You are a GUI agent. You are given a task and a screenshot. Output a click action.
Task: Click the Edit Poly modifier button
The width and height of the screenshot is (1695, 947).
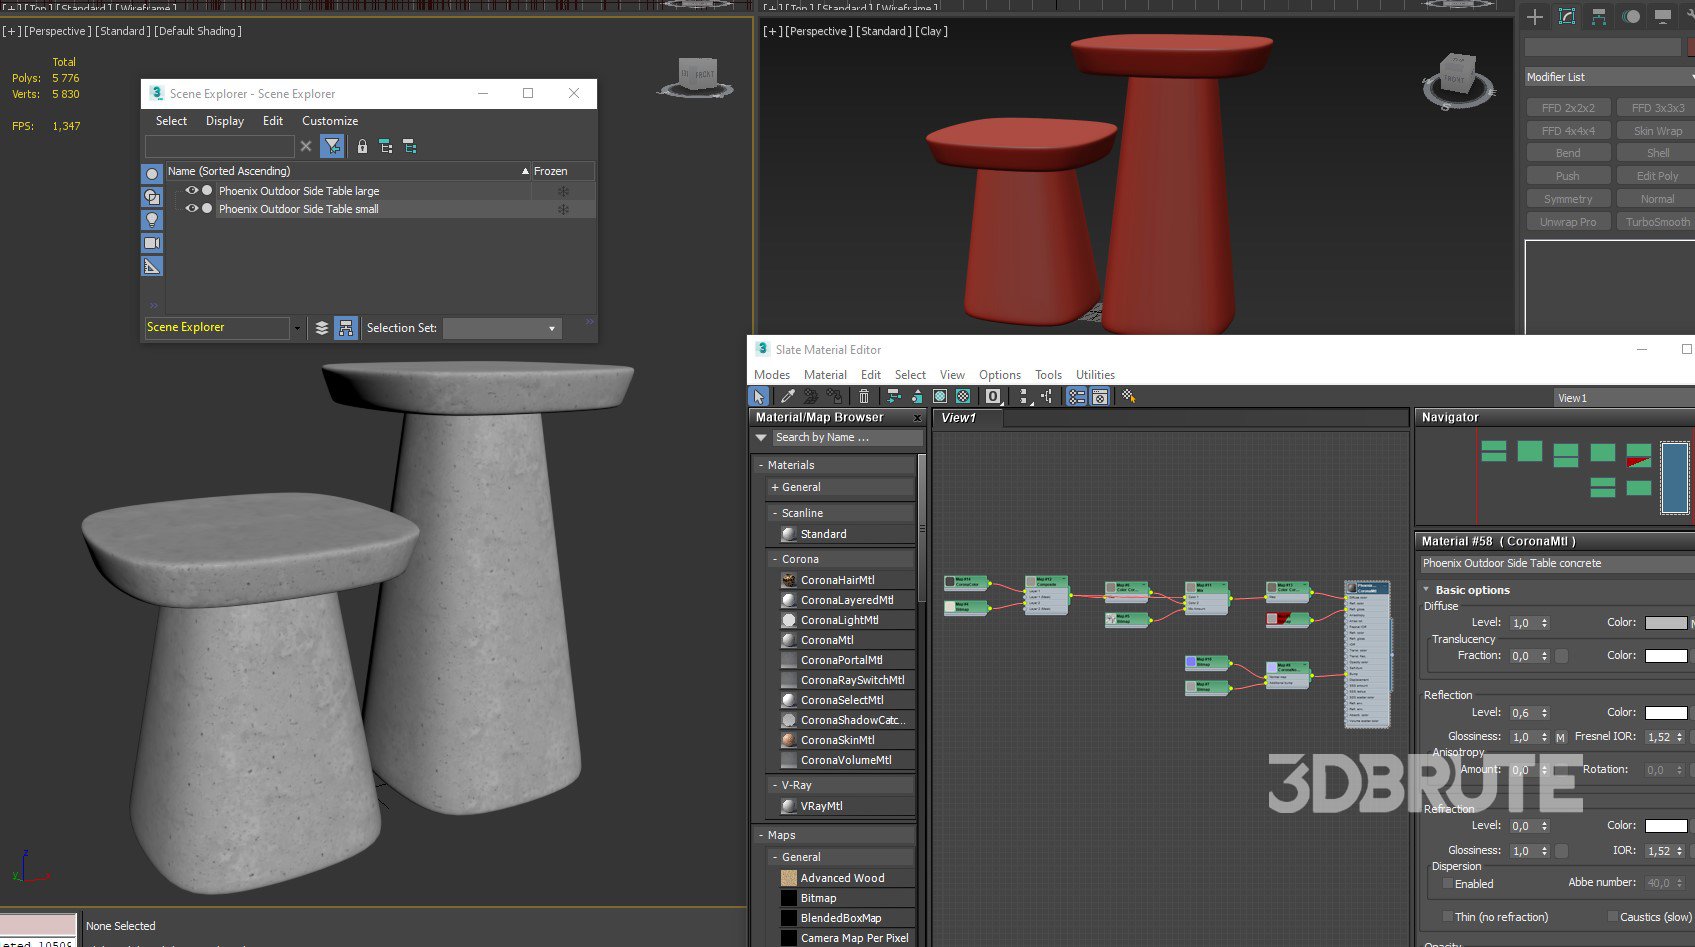pyautogui.click(x=1656, y=176)
